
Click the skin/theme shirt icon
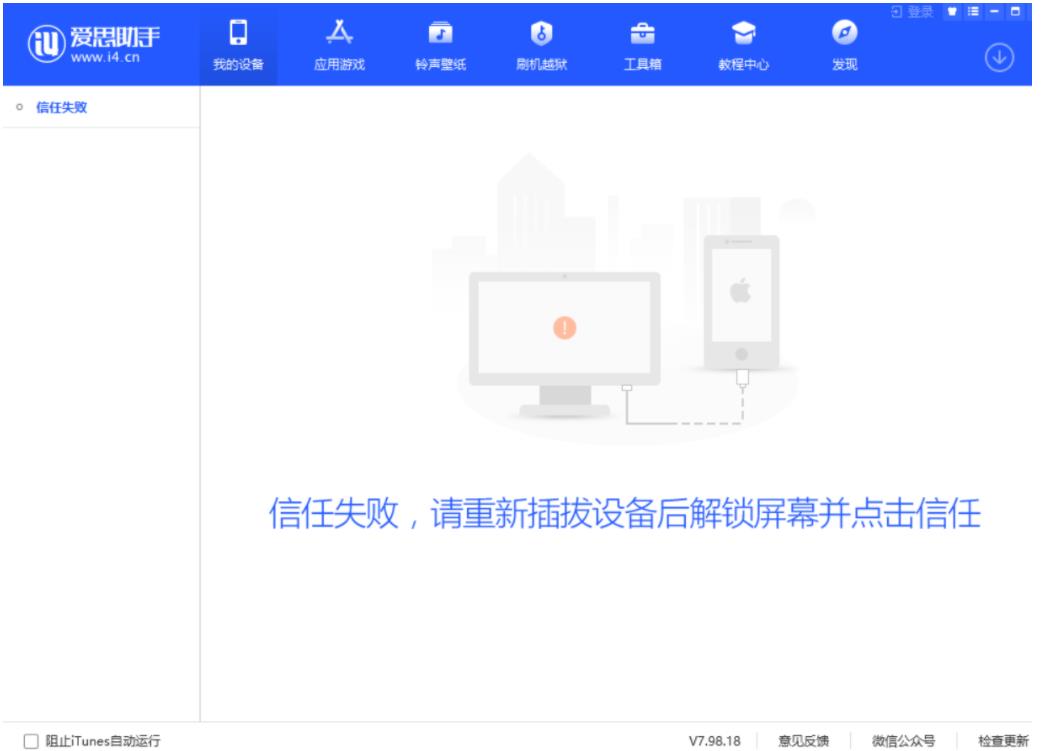coord(953,12)
